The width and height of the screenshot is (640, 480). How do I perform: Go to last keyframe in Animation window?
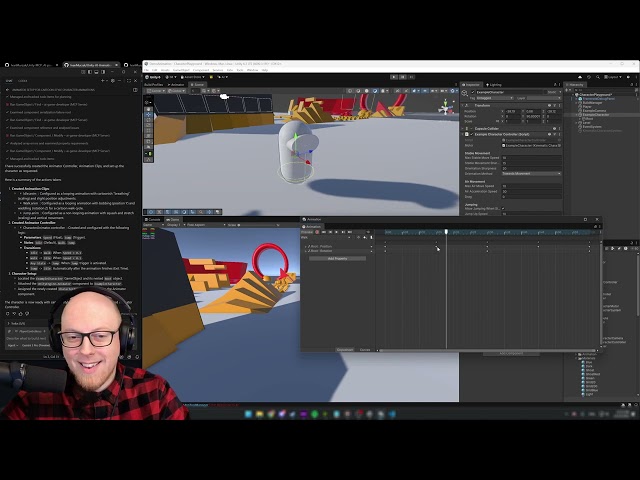coord(349,232)
